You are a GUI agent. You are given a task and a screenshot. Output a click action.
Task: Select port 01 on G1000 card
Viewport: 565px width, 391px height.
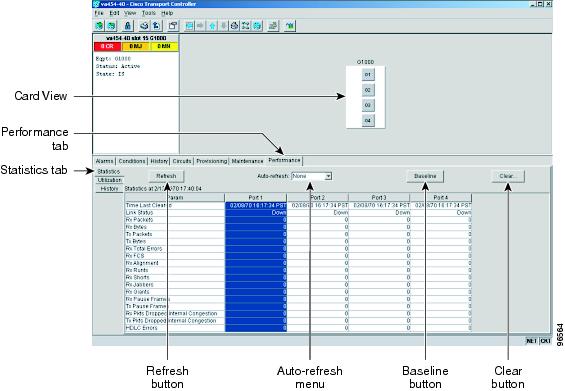[368, 75]
